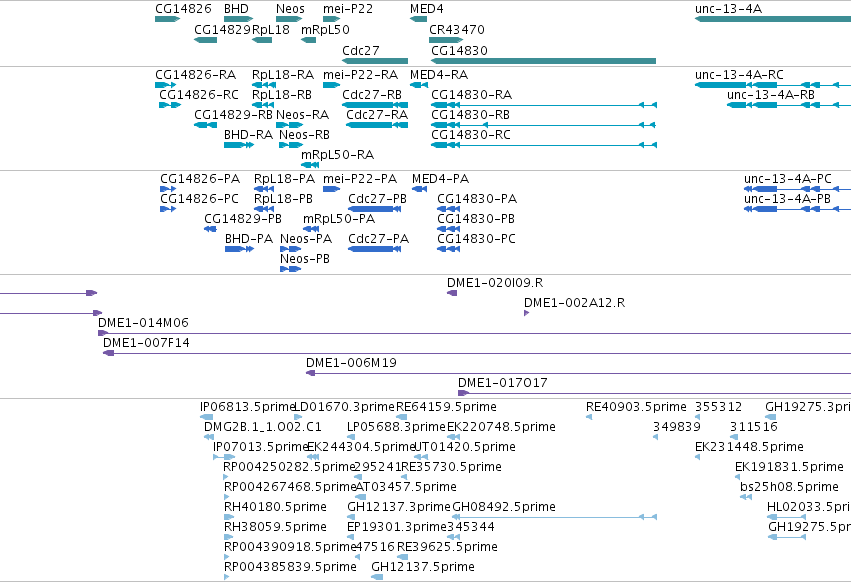Click protein mei-P22-PA
Viewport: 851px width, 582px height.
(x=332, y=189)
